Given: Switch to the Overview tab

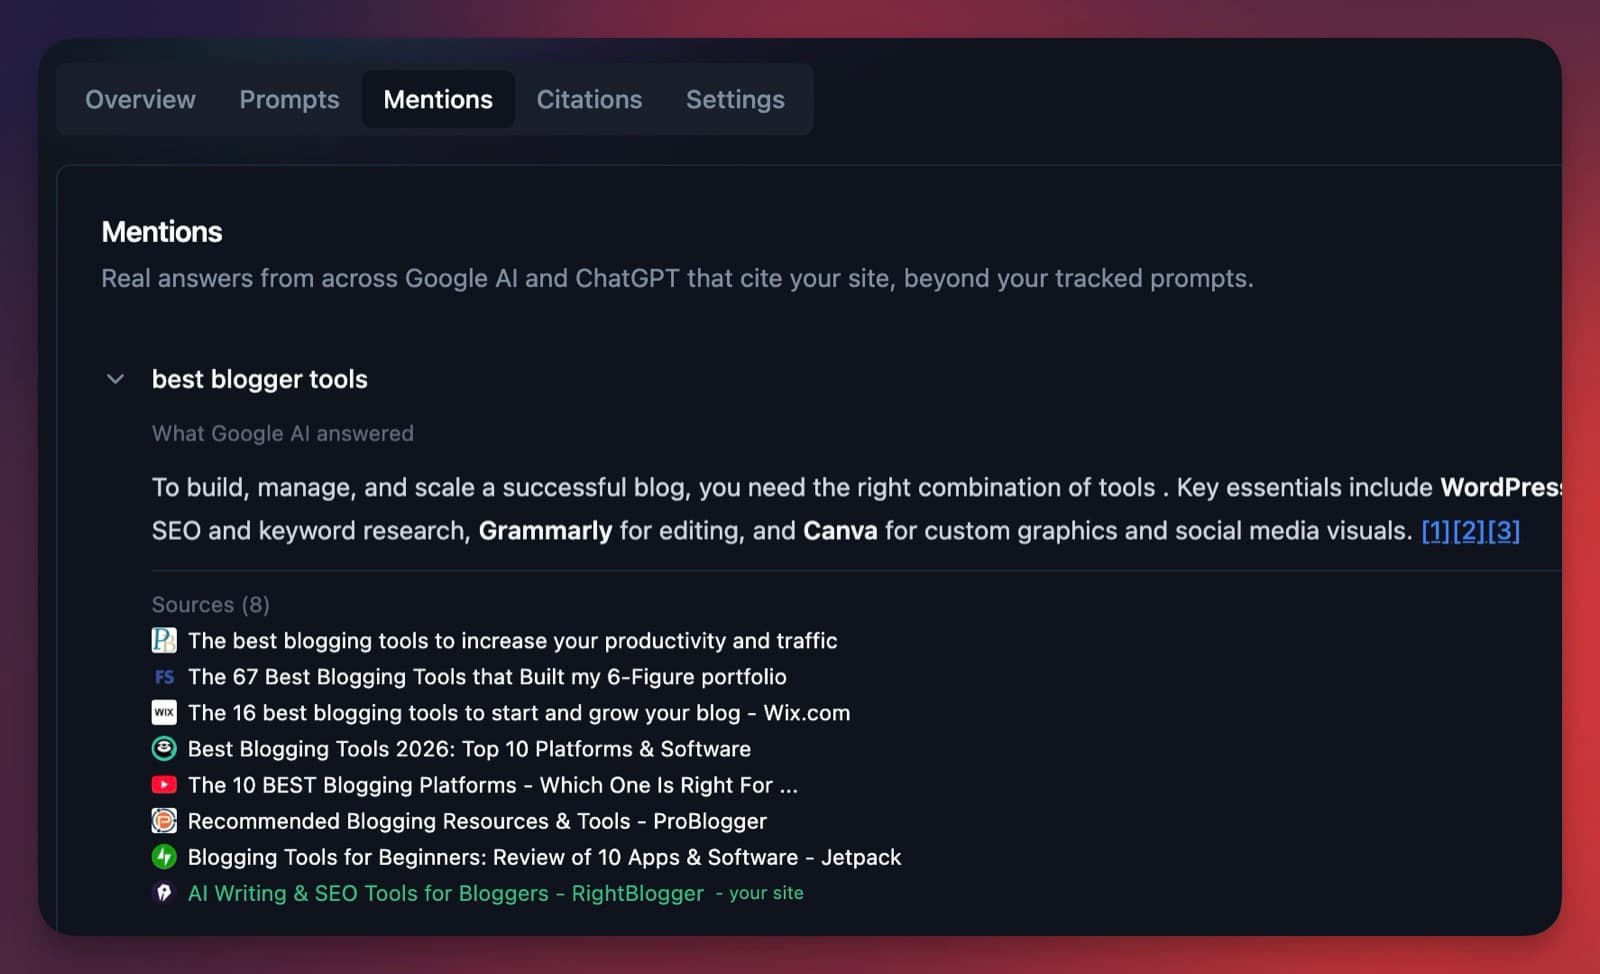Looking at the screenshot, I should [x=140, y=99].
